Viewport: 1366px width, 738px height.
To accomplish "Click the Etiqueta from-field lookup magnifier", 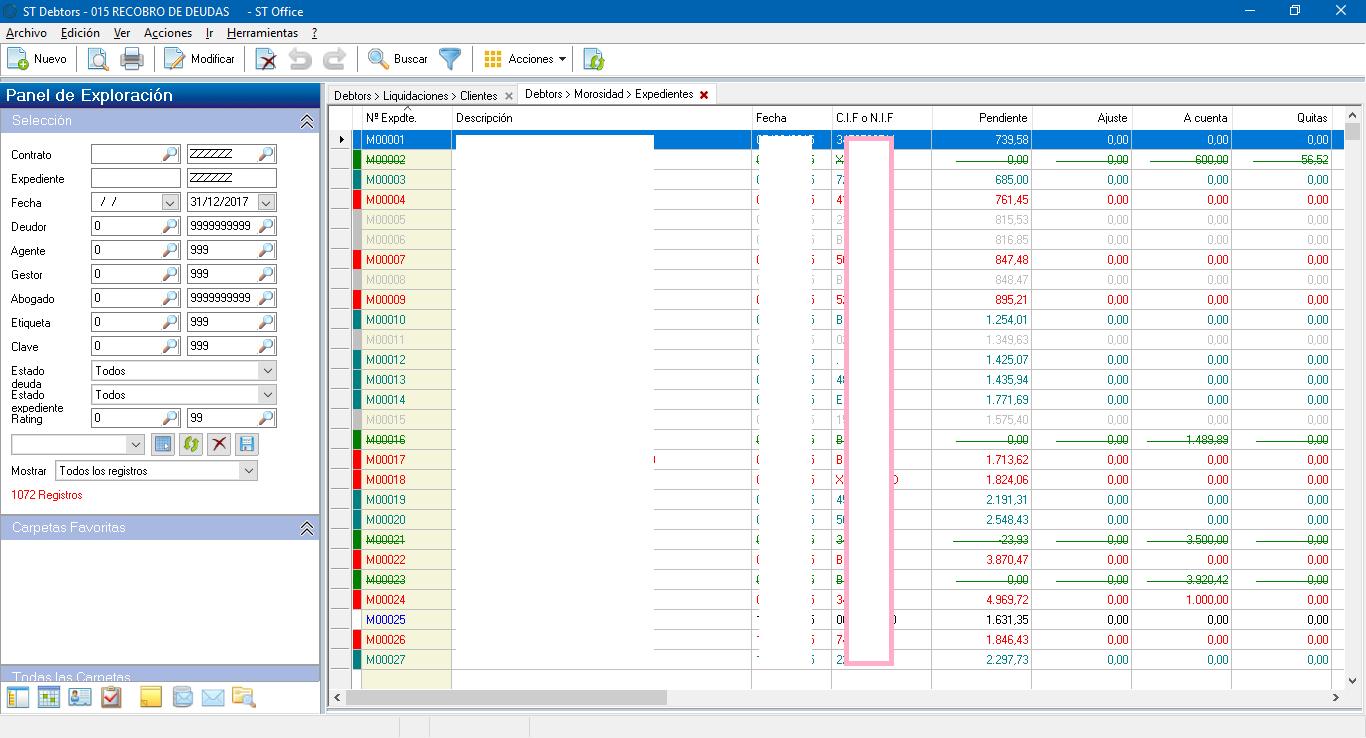I will 171,323.
